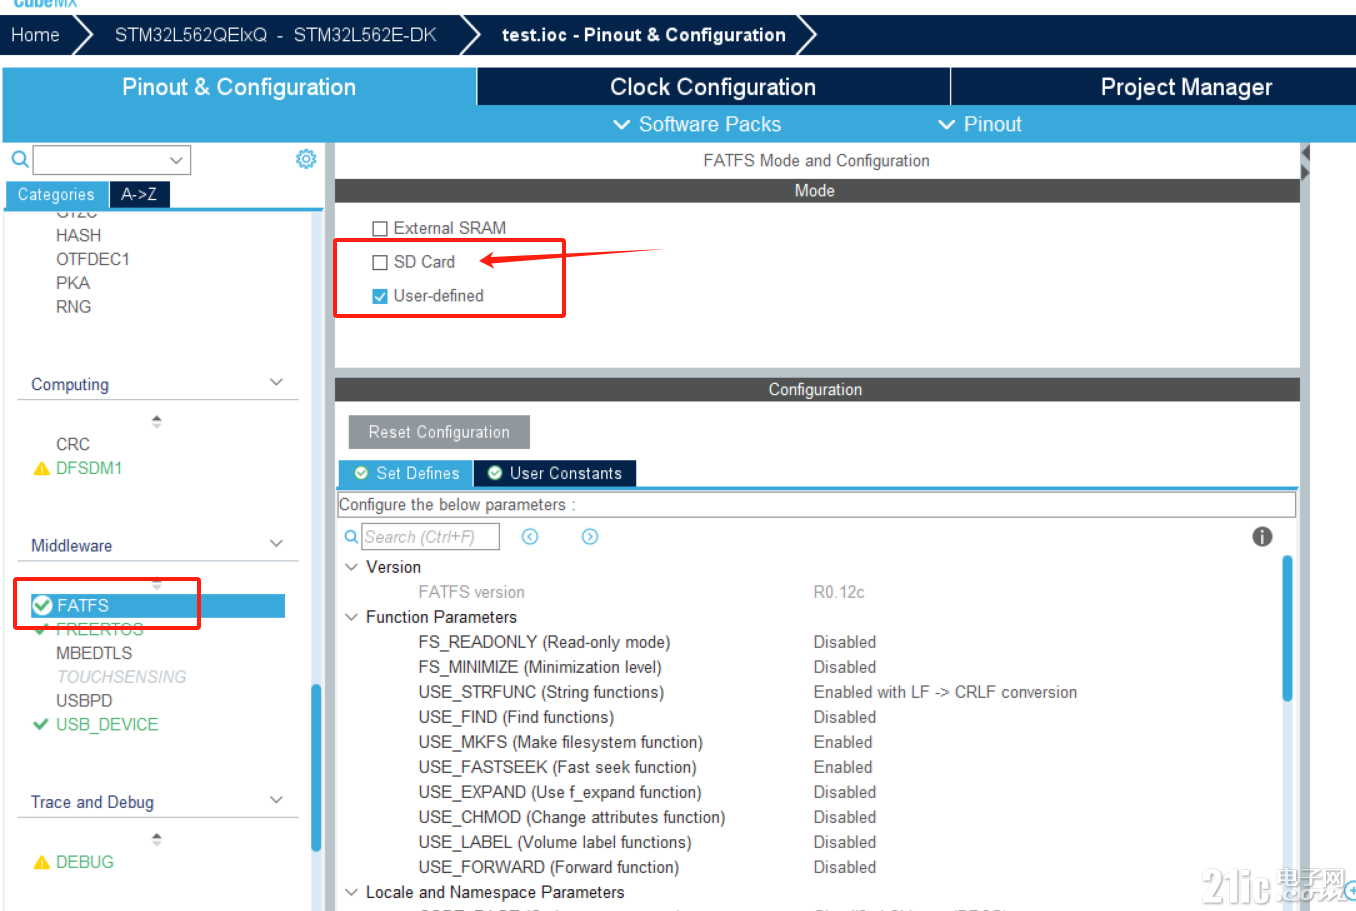Go to Home breadcrumb
The height and width of the screenshot is (911, 1356).
click(36, 35)
